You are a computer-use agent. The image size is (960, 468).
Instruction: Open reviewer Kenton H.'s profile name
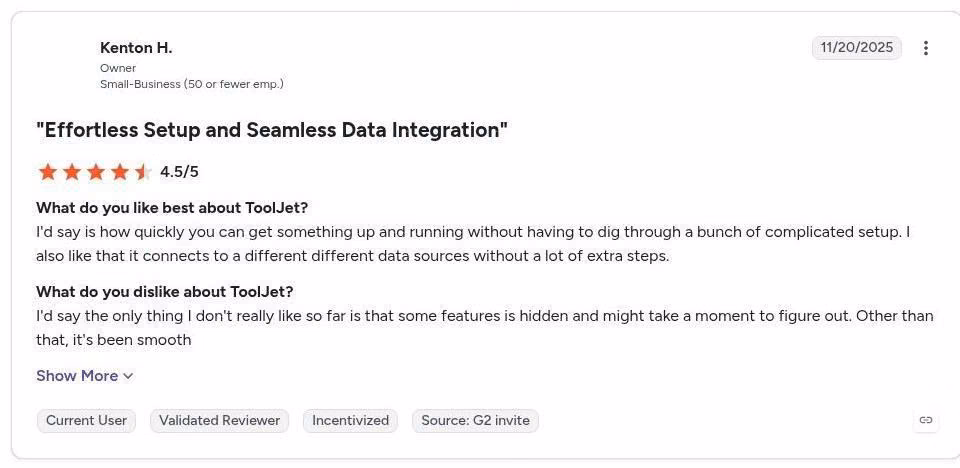[x=136, y=48]
